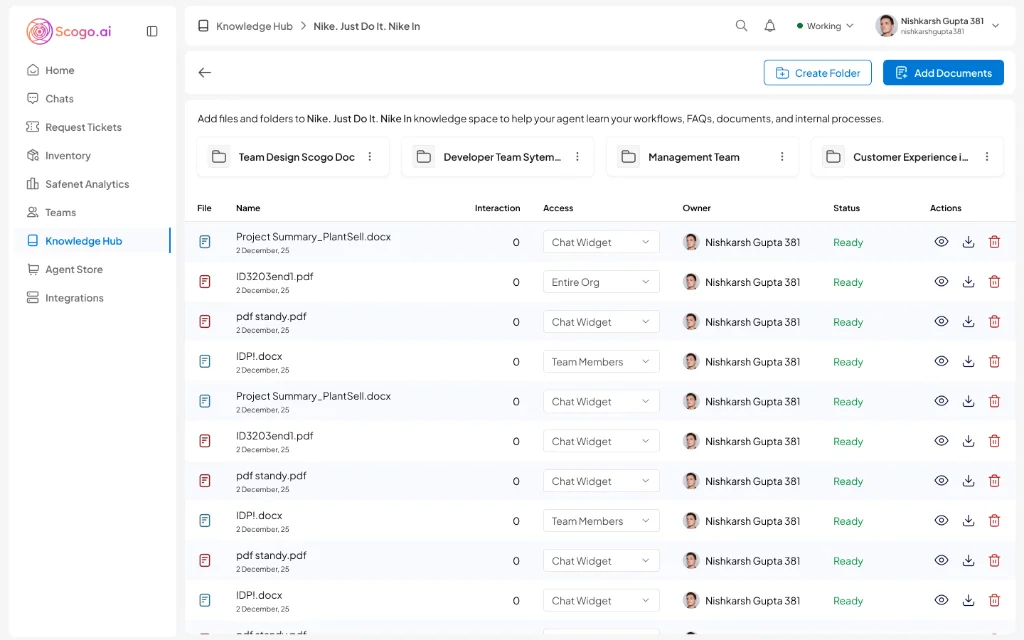1024x640 pixels.
Task: Download ID3203end1.pdf using the download icon
Action: [968, 281]
